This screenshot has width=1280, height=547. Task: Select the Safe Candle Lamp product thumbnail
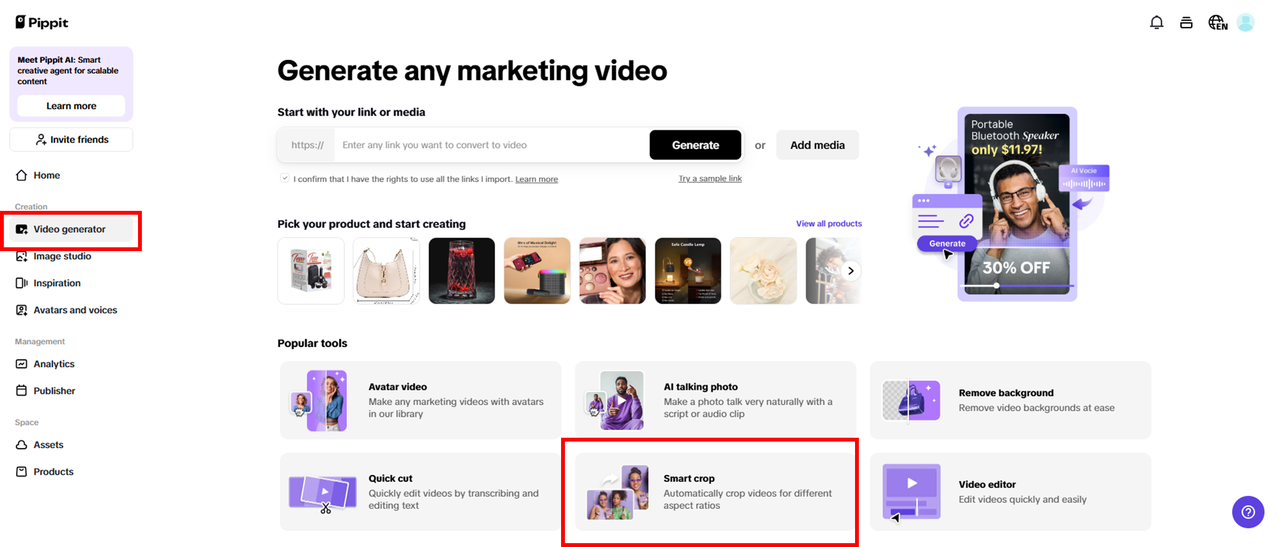(x=688, y=270)
